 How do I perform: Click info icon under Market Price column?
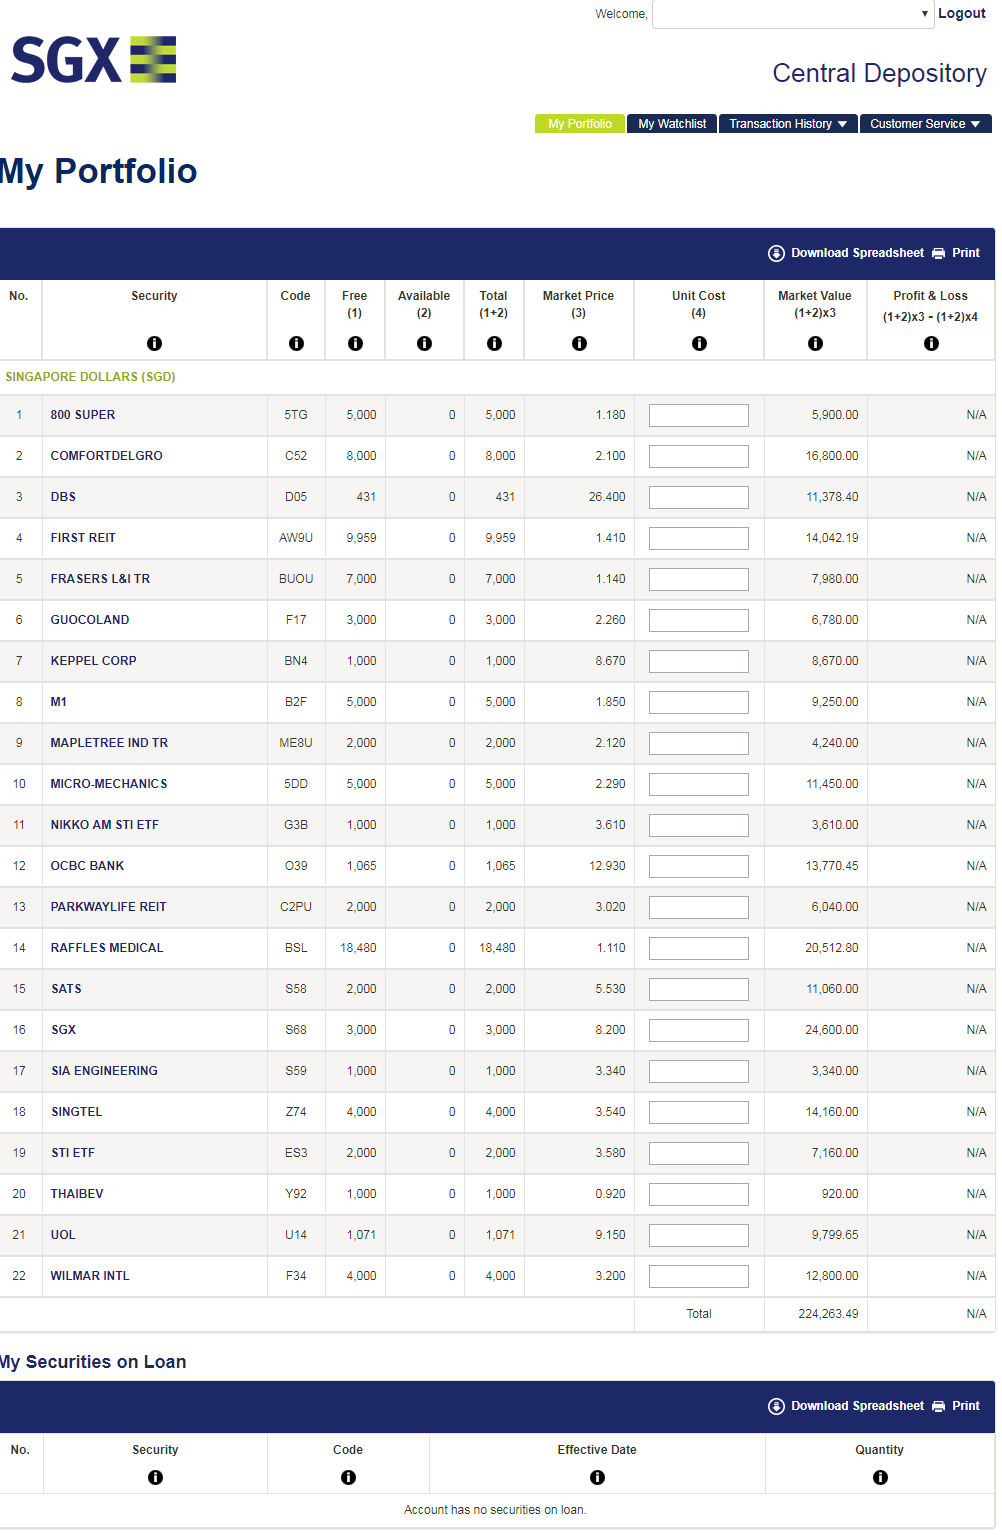[x=579, y=343]
